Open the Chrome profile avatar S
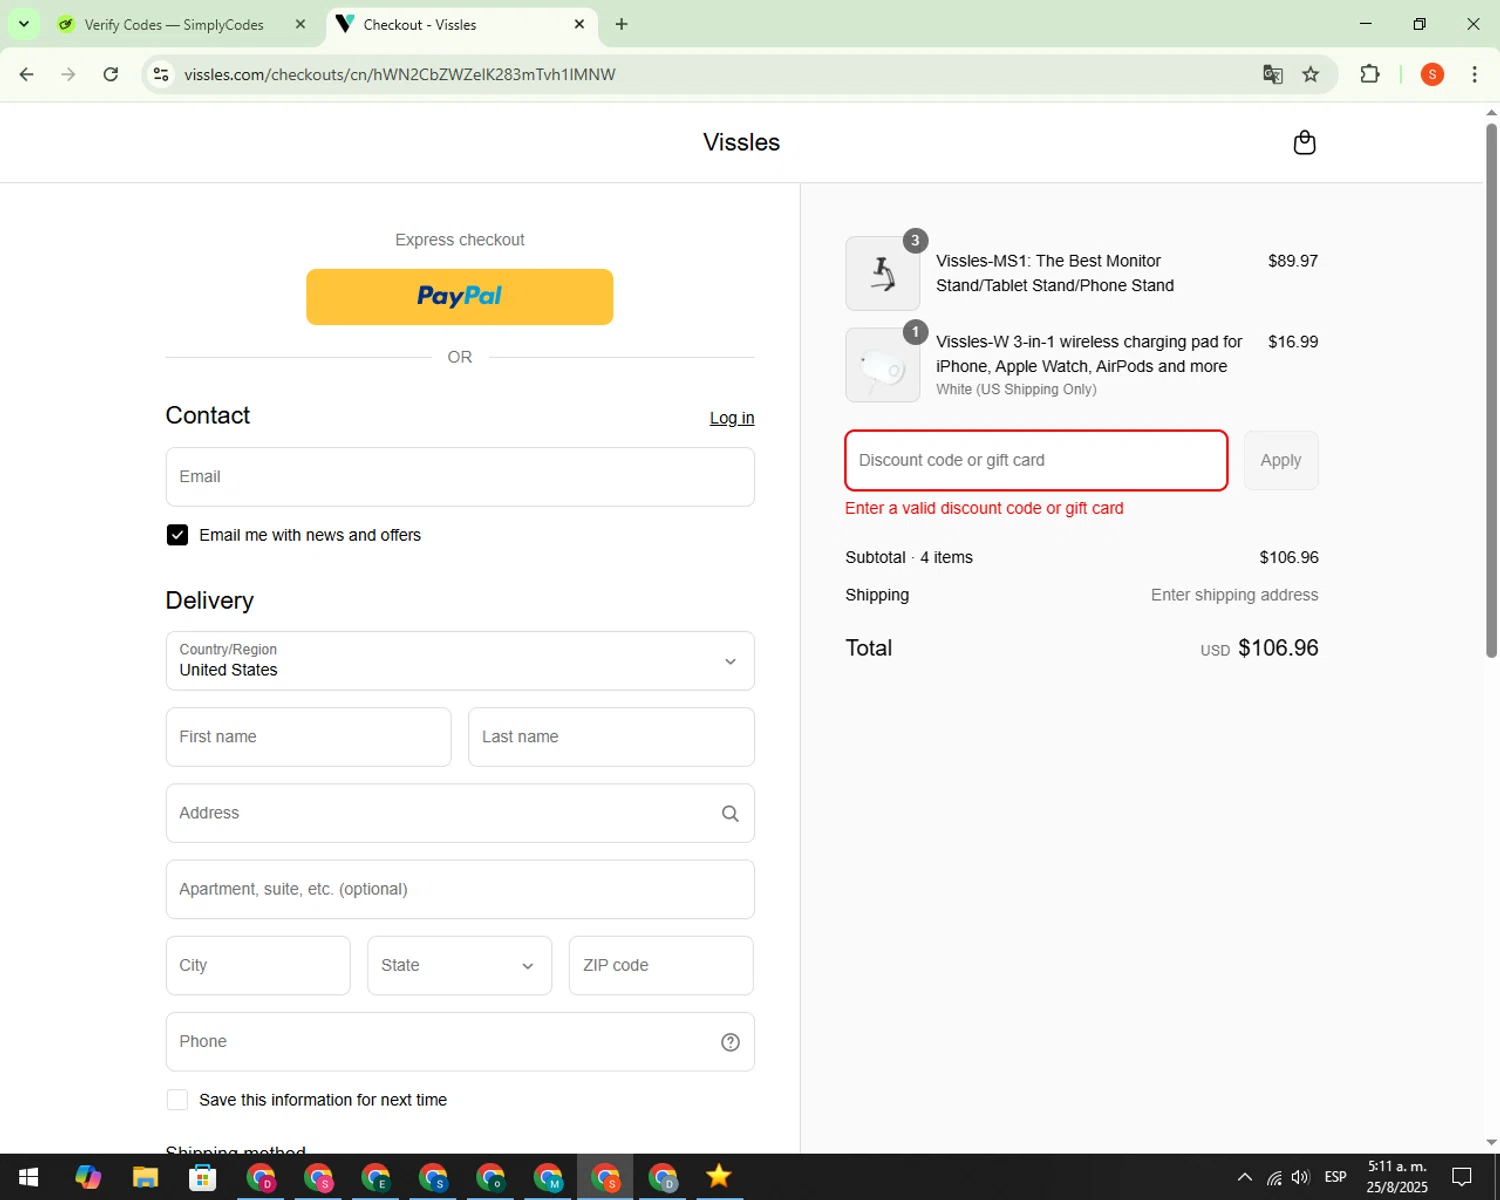Screen dimensions: 1500x1200 tap(1432, 74)
